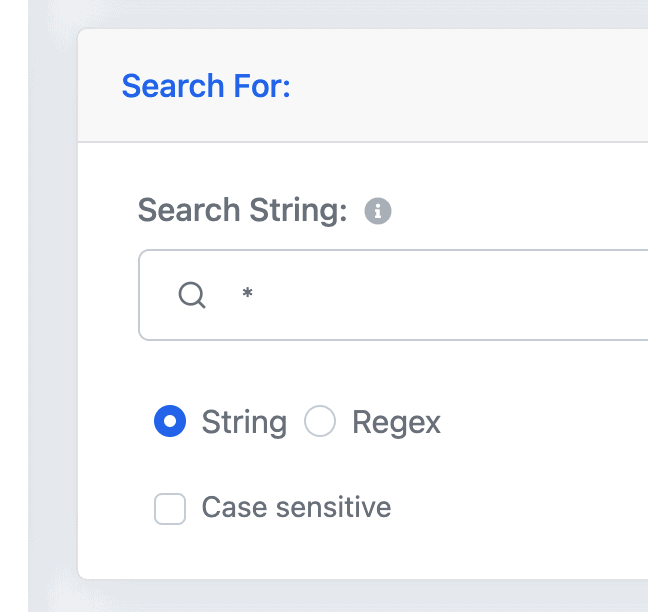Screen dimensions: 648x612
Task: Click the magnifying glass search icon
Action: (192, 295)
